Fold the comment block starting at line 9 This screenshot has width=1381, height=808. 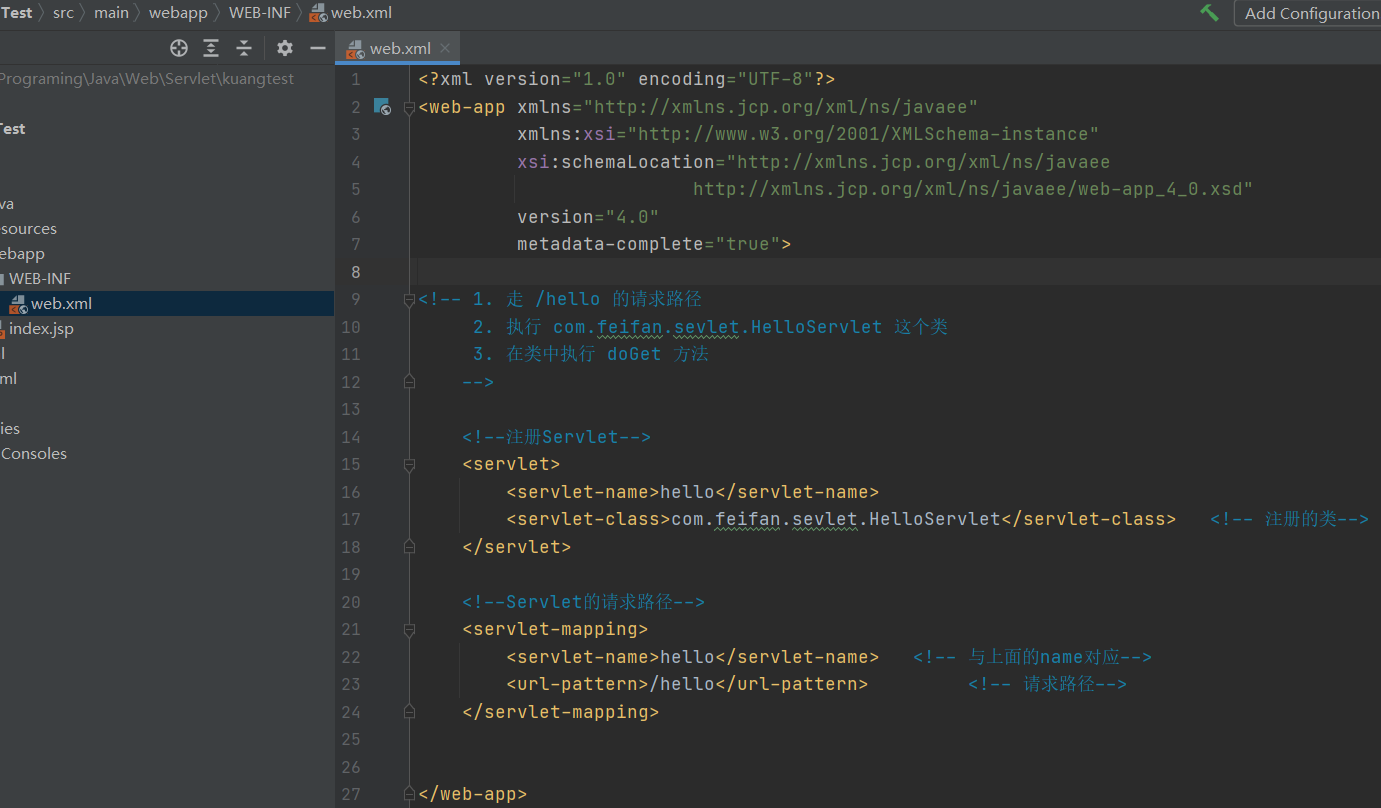point(409,300)
